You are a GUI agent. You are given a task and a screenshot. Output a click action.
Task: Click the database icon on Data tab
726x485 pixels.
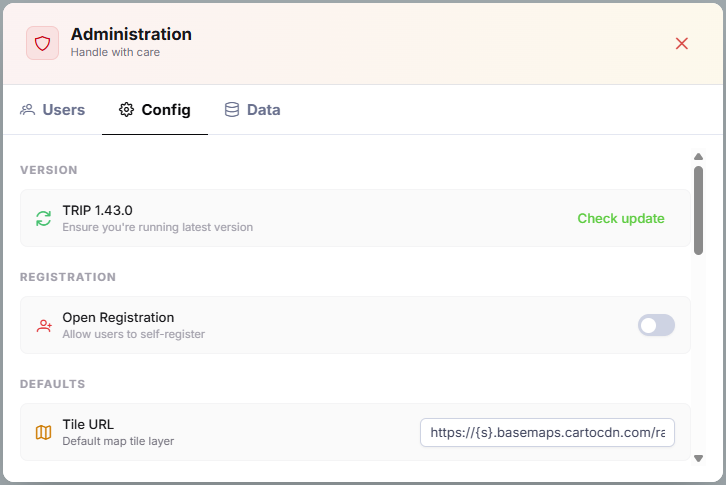pos(232,110)
